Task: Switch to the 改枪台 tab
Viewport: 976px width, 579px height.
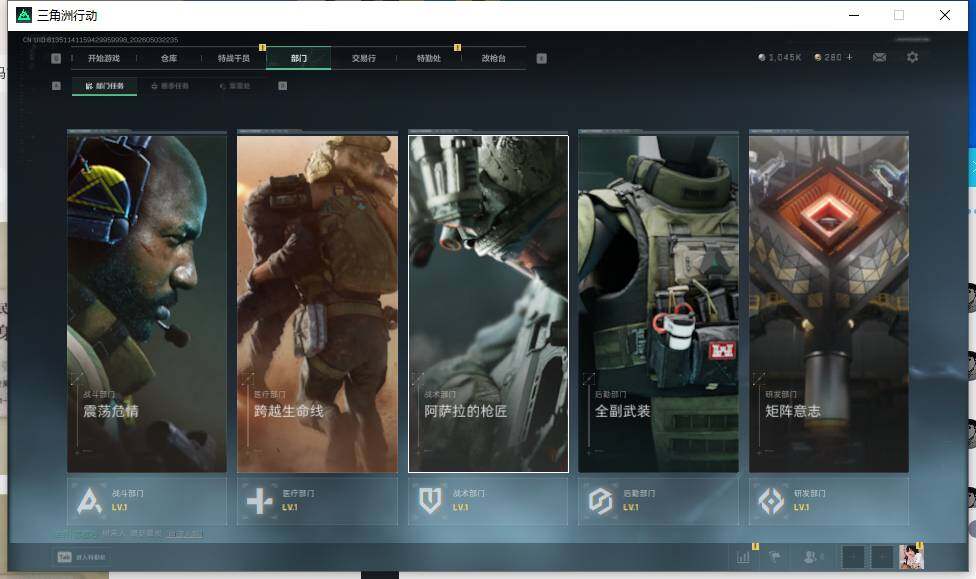Action: (494, 58)
